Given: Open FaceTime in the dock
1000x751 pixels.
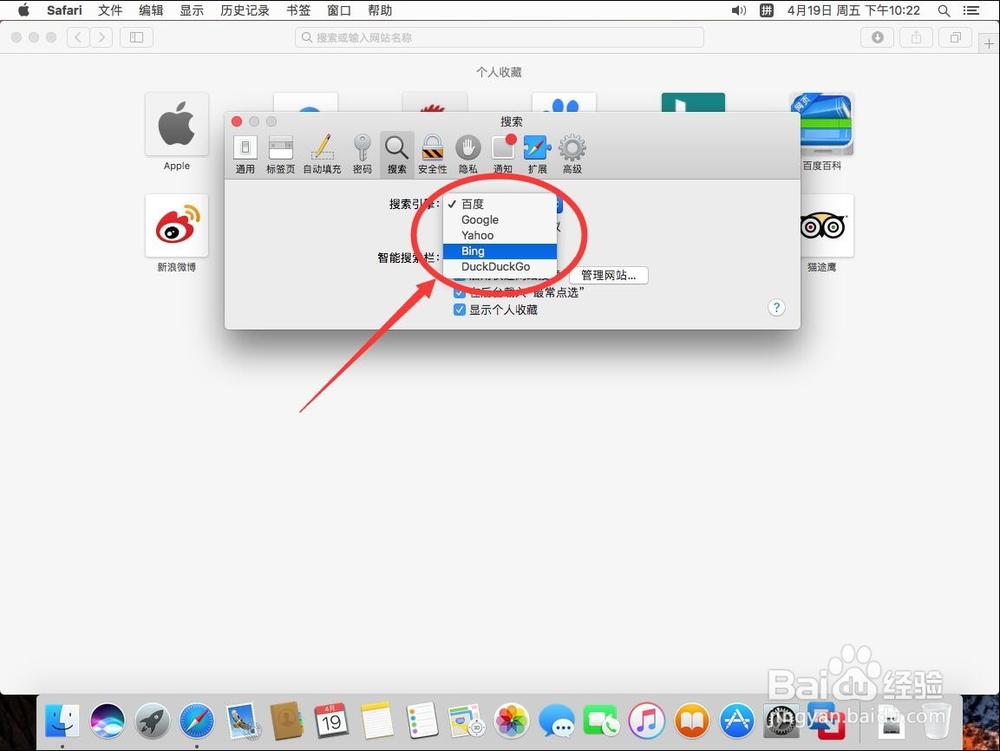Looking at the screenshot, I should pyautogui.click(x=601, y=721).
